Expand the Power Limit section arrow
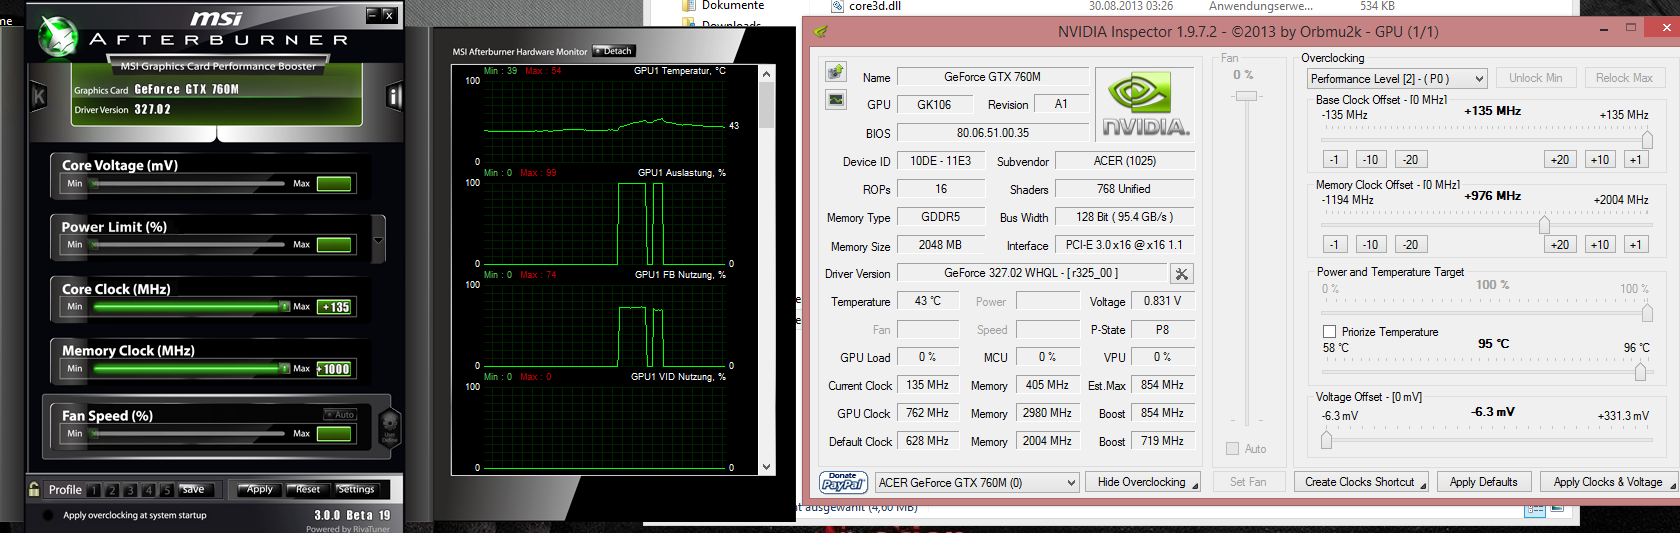The height and width of the screenshot is (533, 1680). (x=378, y=241)
